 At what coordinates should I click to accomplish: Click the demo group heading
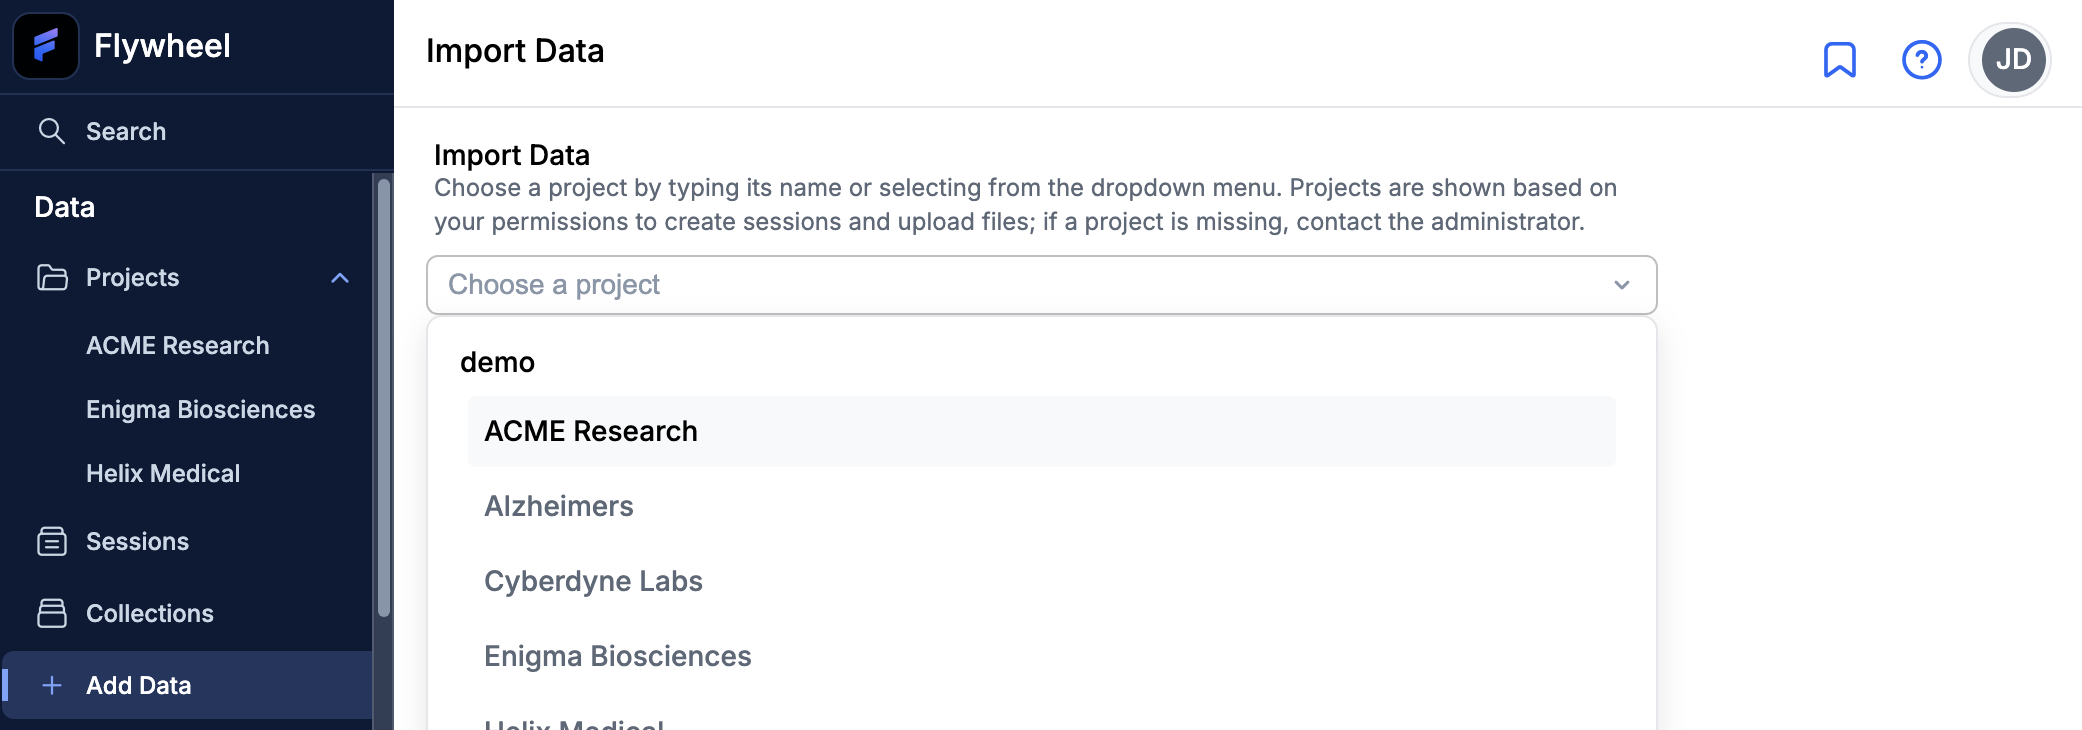497,362
